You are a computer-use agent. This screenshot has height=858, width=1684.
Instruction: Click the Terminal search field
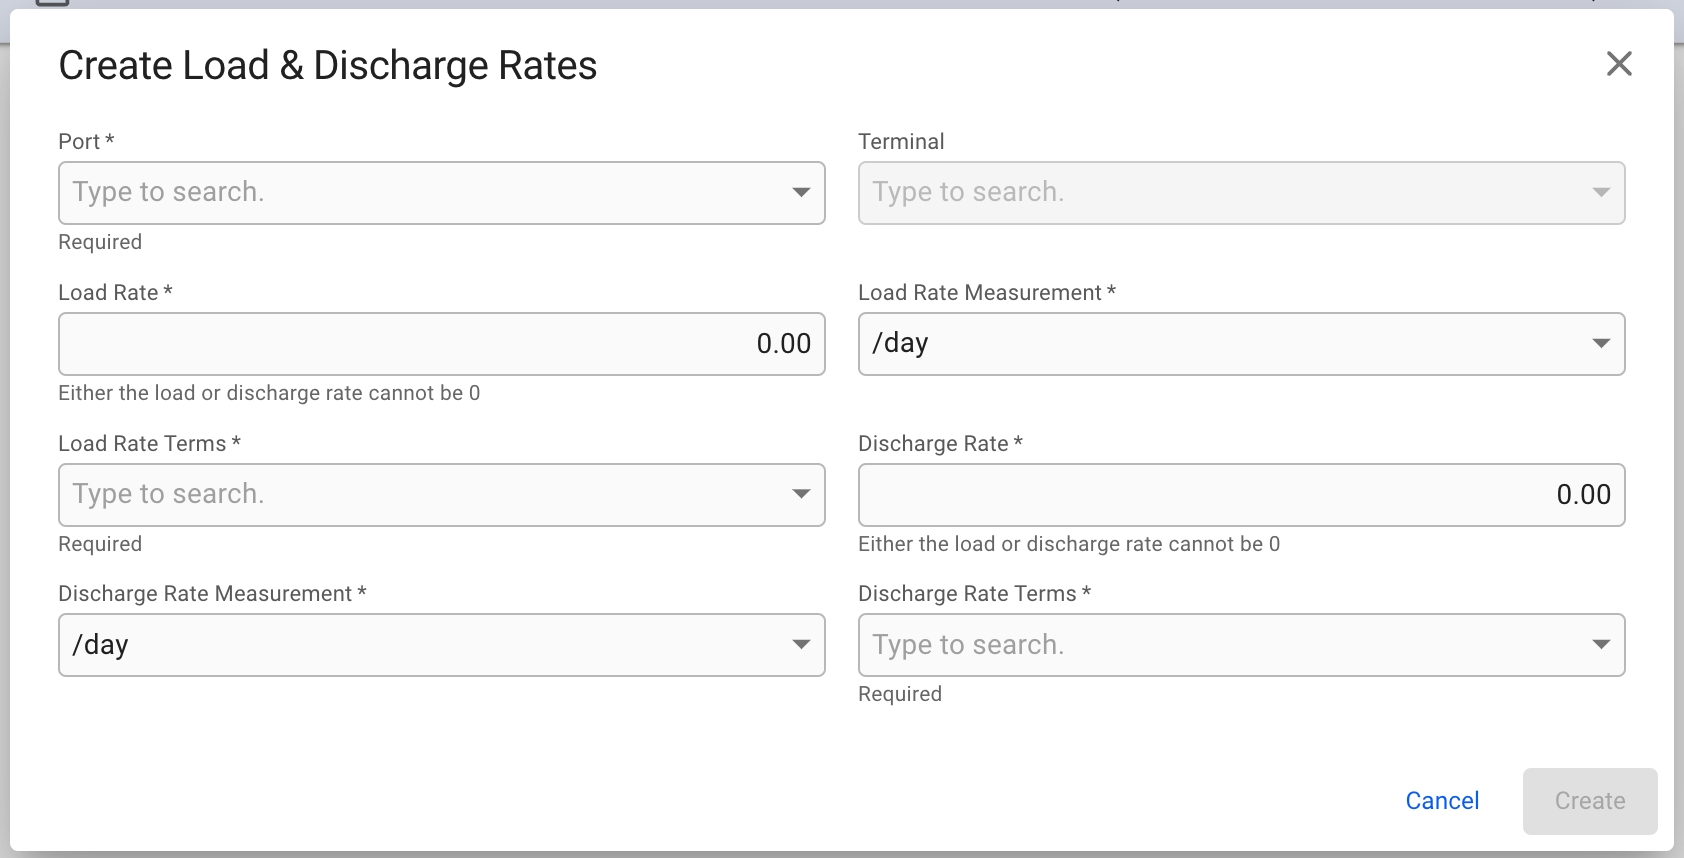1220,192
